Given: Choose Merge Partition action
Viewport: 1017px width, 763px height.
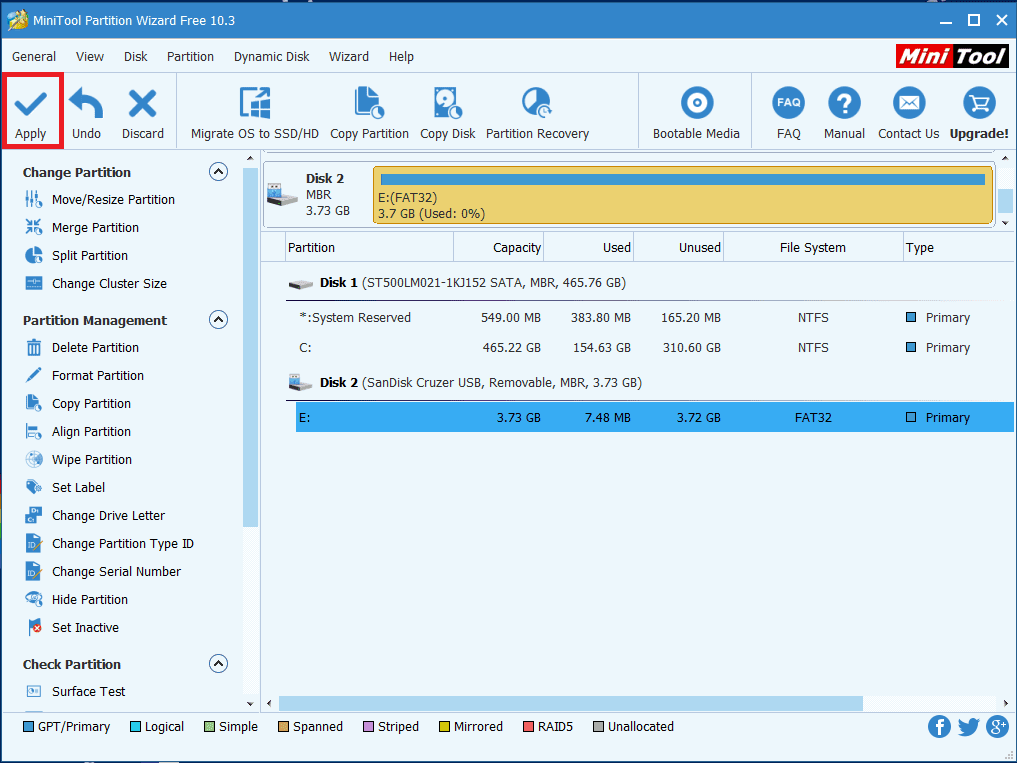Looking at the screenshot, I should pos(81,227).
